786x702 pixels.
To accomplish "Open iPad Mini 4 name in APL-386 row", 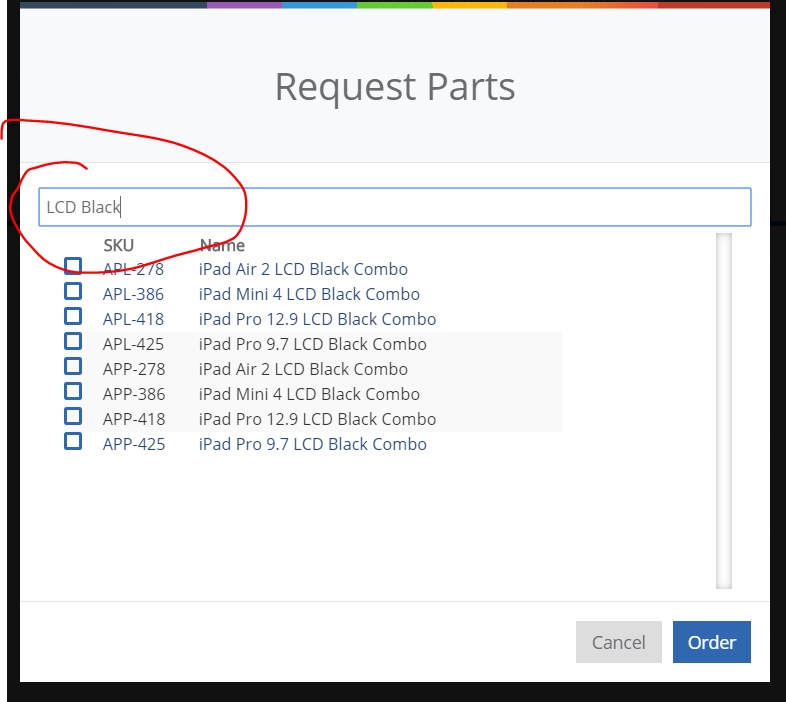I will [x=309, y=294].
